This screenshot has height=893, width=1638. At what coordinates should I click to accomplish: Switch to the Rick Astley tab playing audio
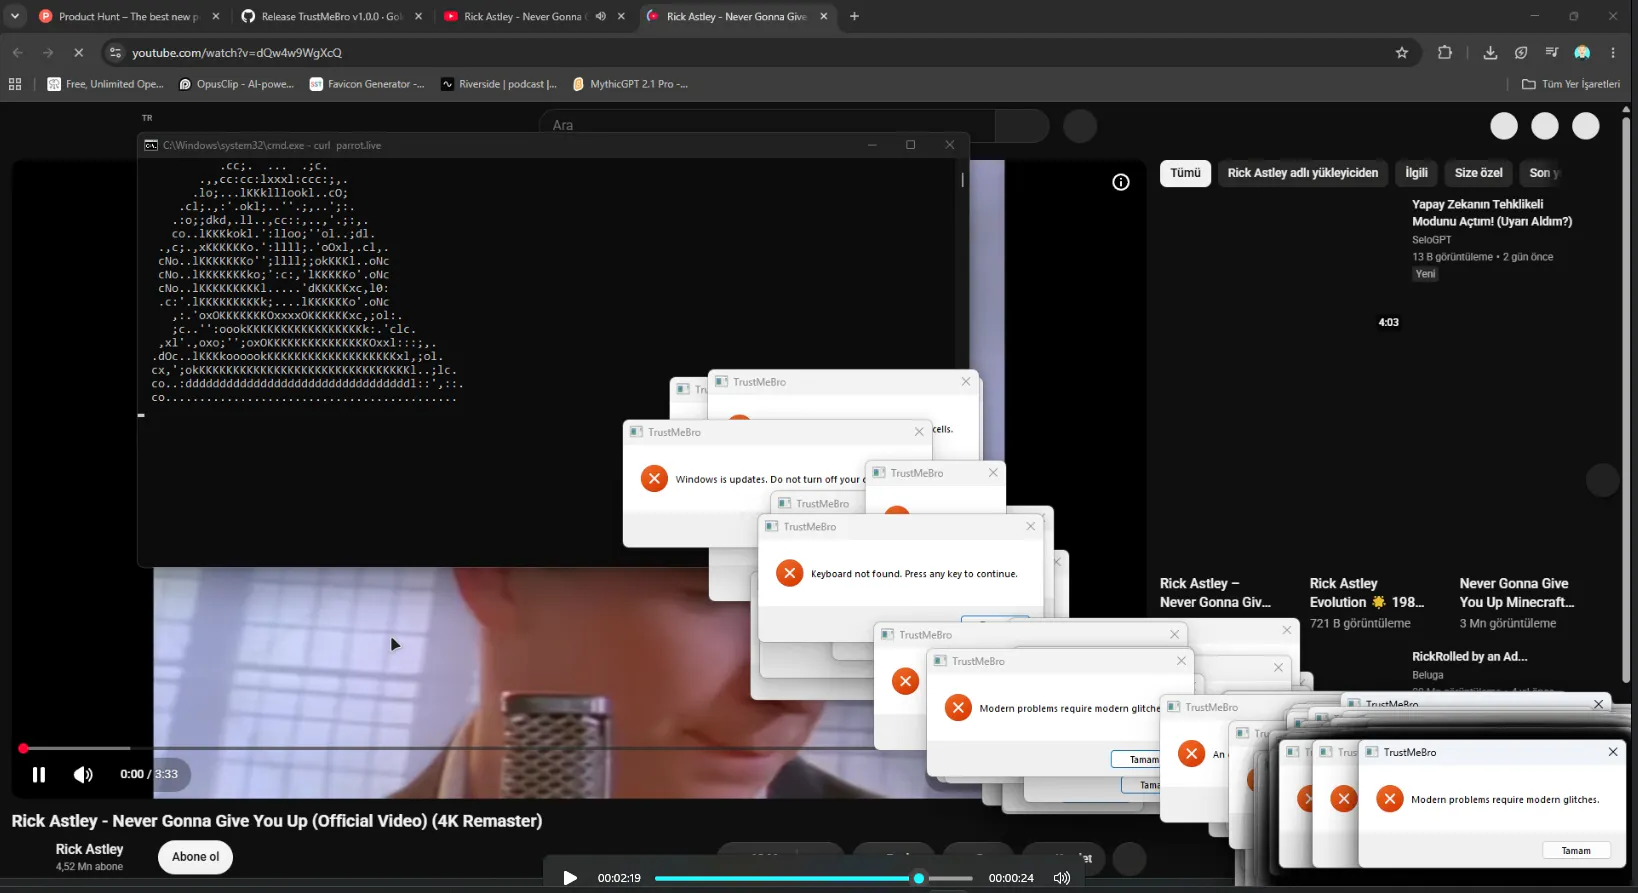(x=521, y=16)
